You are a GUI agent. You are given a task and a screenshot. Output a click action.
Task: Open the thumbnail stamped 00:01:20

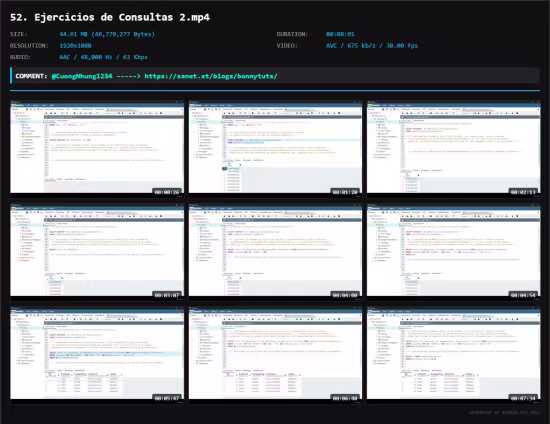[x=275, y=148]
